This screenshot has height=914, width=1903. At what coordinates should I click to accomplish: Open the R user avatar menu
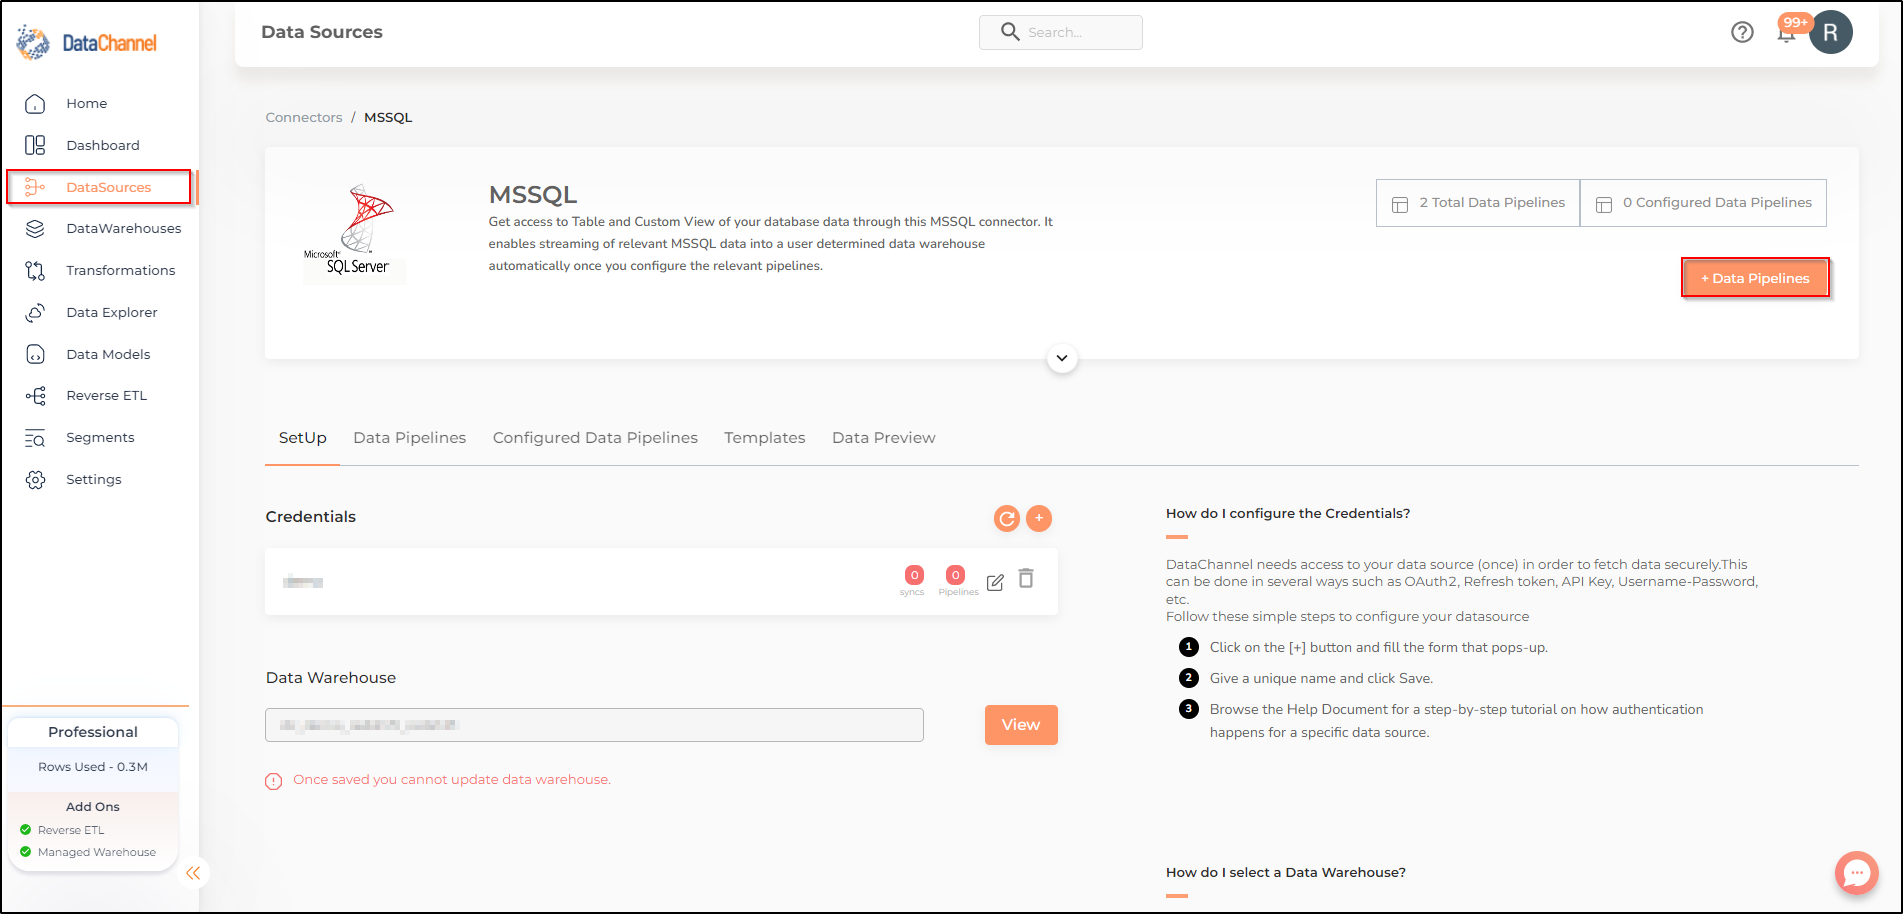pos(1830,32)
